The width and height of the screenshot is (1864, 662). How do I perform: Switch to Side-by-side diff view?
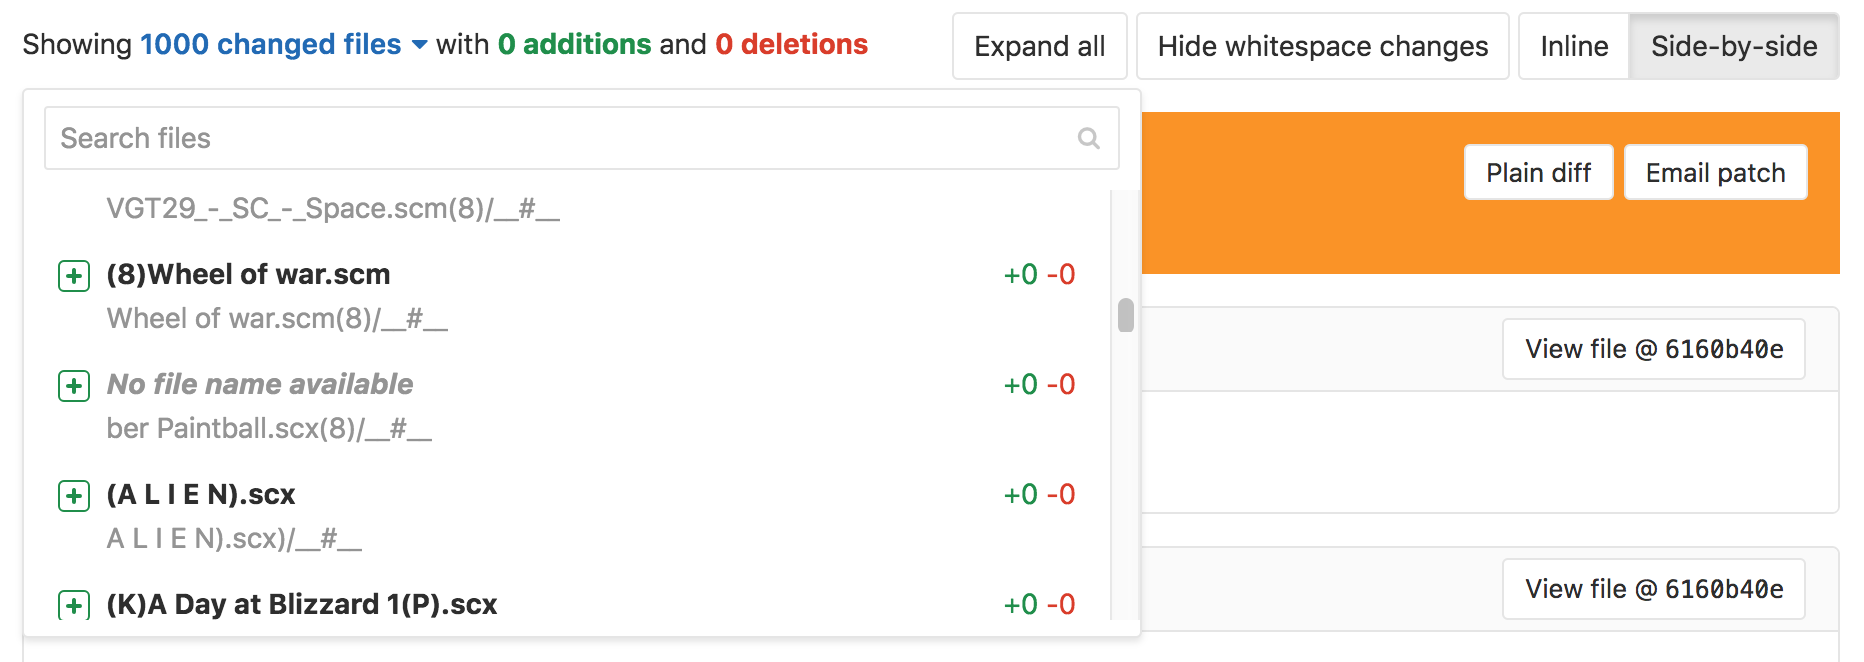coord(1733,46)
